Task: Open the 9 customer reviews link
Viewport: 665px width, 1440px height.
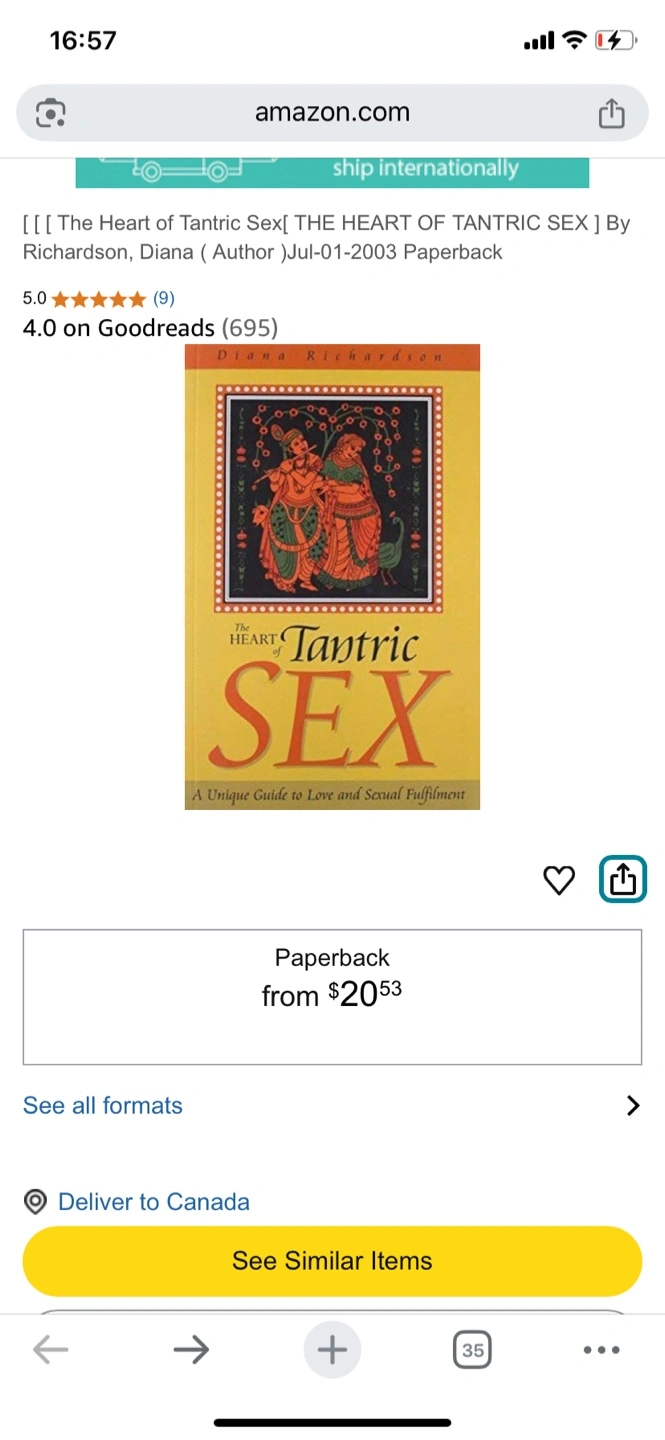Action: coord(164,298)
